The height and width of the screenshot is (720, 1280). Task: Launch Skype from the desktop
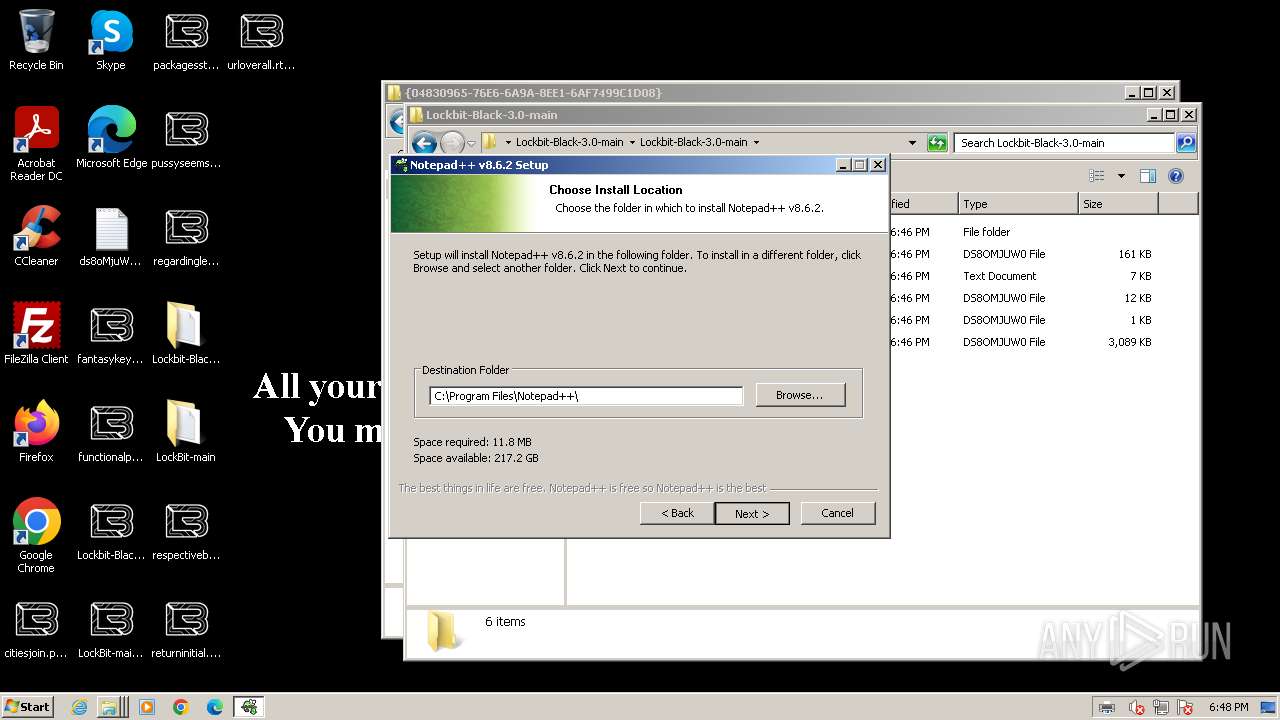(x=111, y=41)
